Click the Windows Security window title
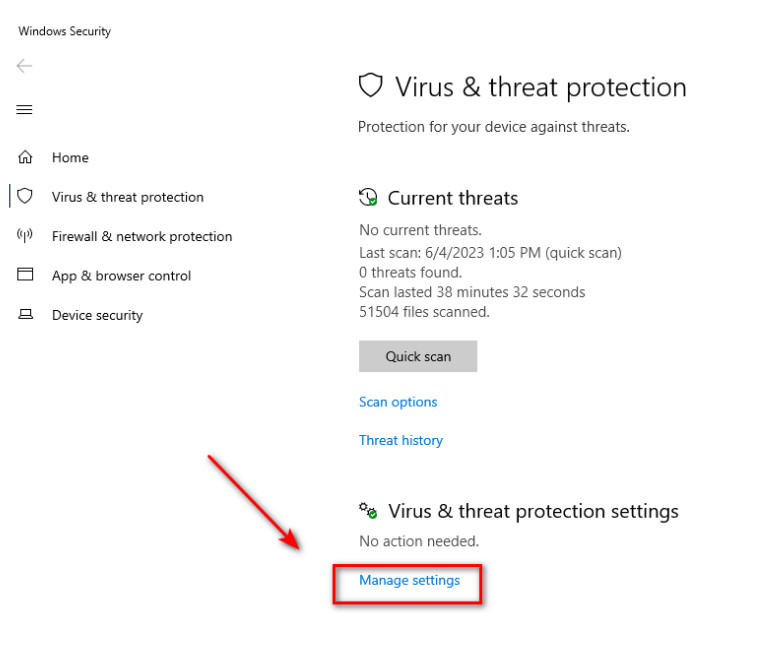This screenshot has height=651, width=781. point(64,31)
